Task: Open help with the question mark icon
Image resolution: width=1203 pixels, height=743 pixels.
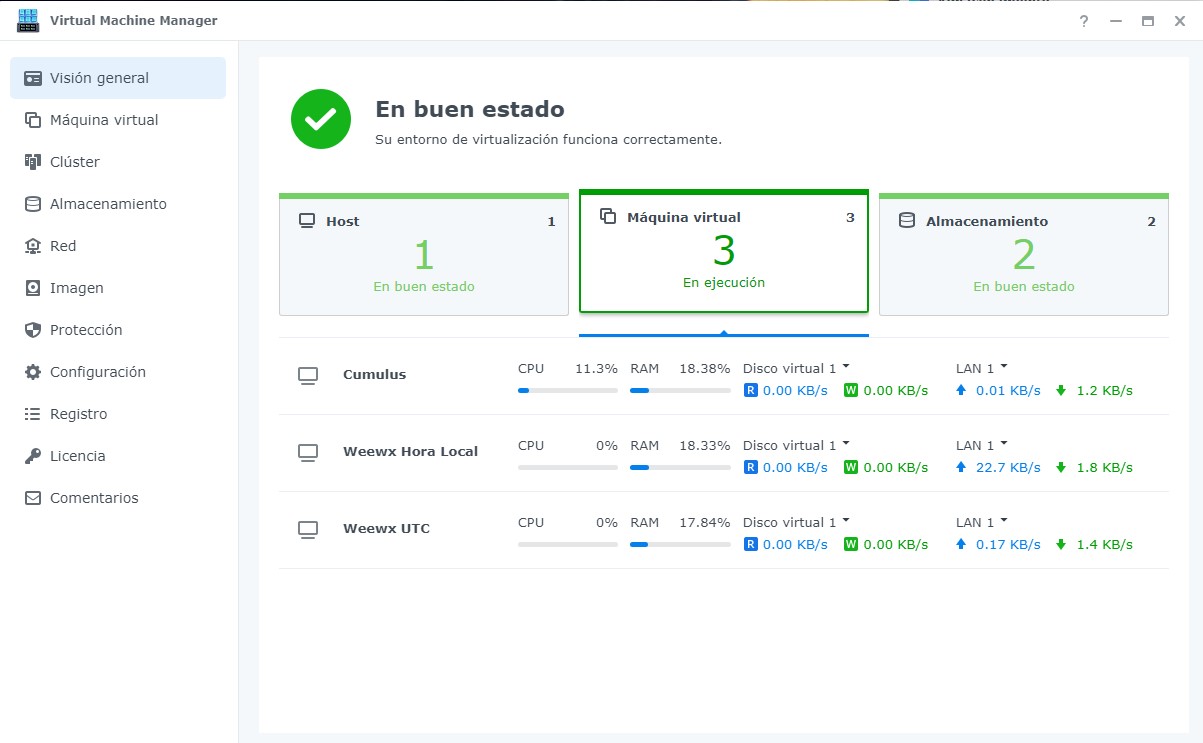Action: point(1084,21)
